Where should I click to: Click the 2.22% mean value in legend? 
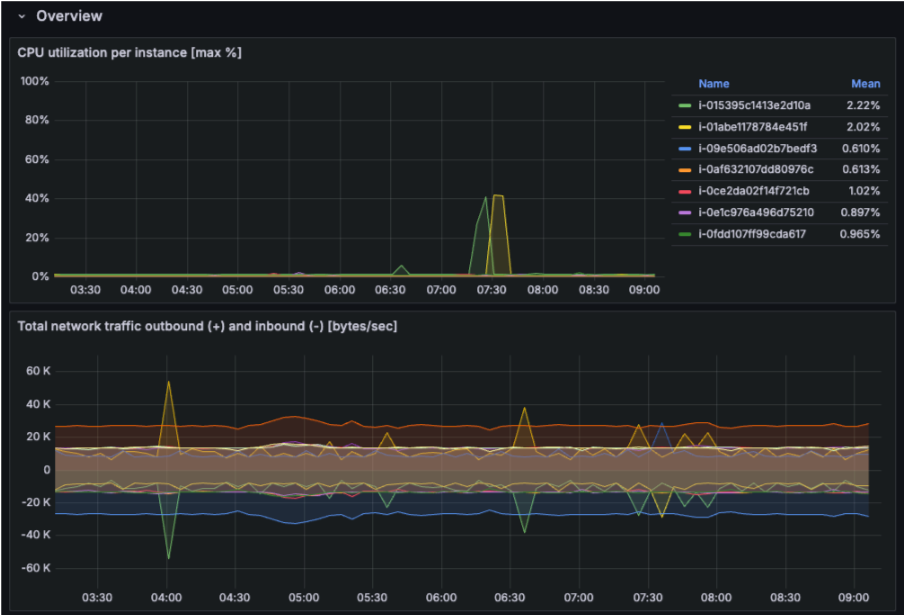coord(864,105)
